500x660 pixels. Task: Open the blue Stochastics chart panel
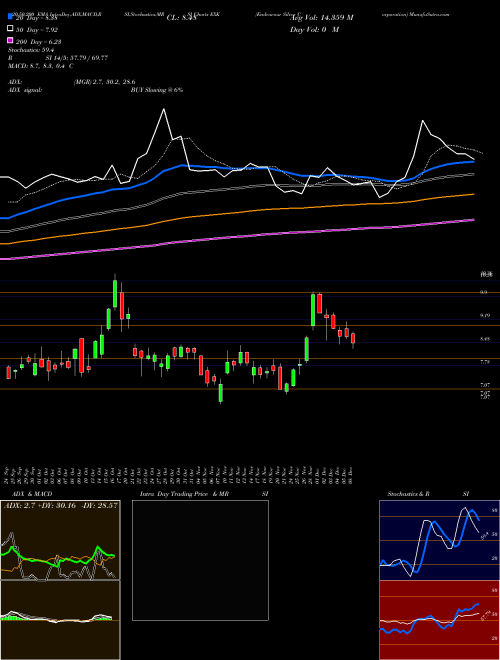[439, 540]
